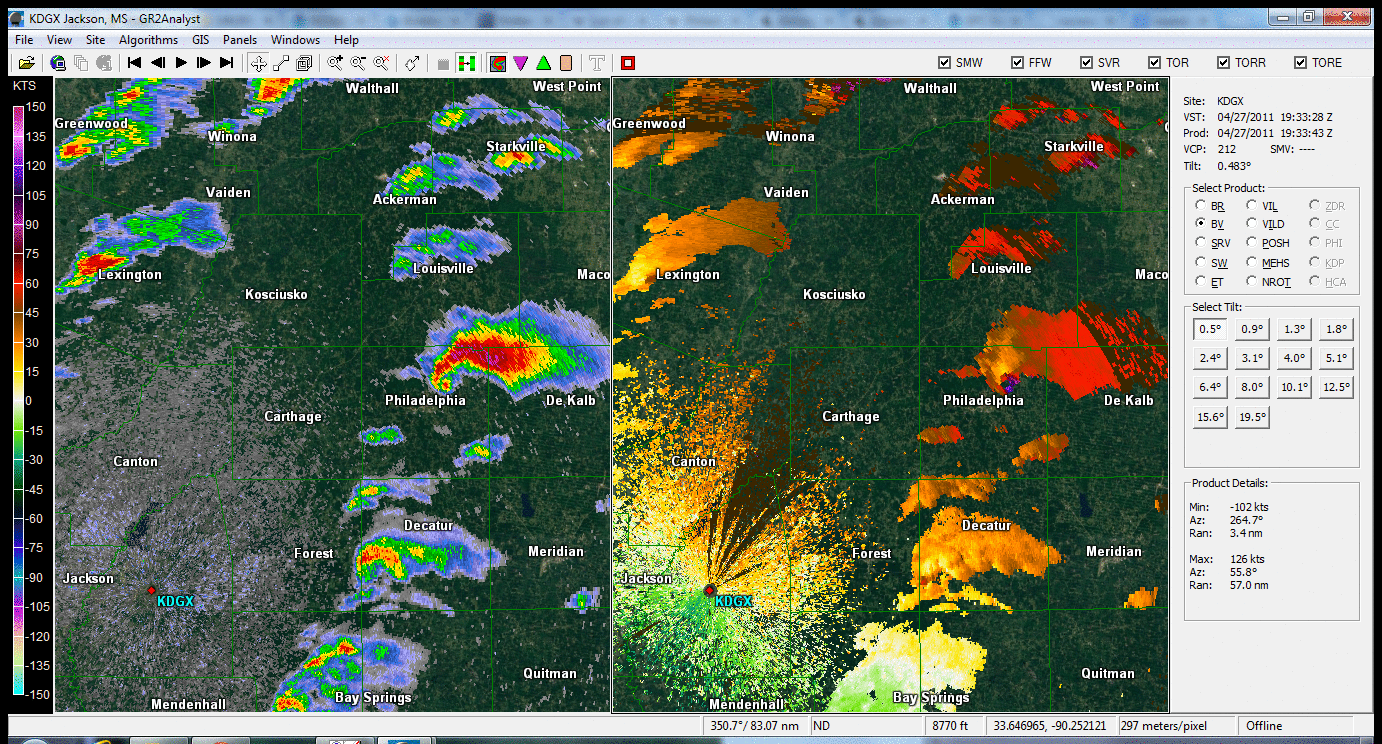Open the Site menu
The image size is (1382, 744).
pyautogui.click(x=95, y=40)
